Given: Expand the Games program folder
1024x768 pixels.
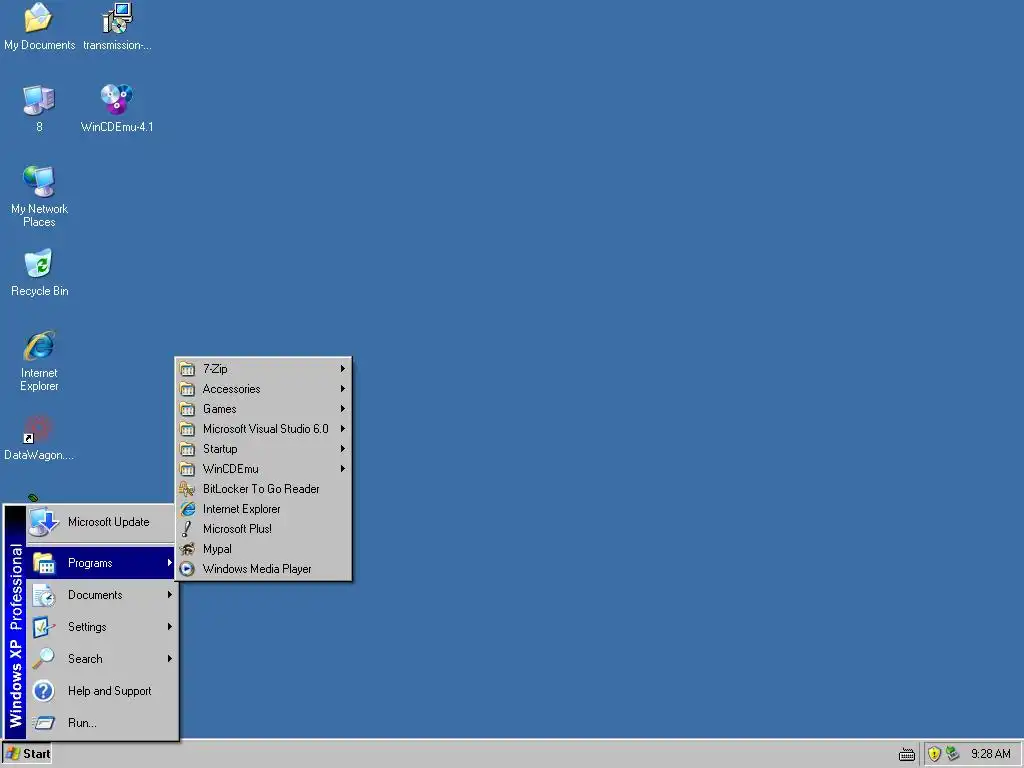Looking at the screenshot, I should coord(263,409).
